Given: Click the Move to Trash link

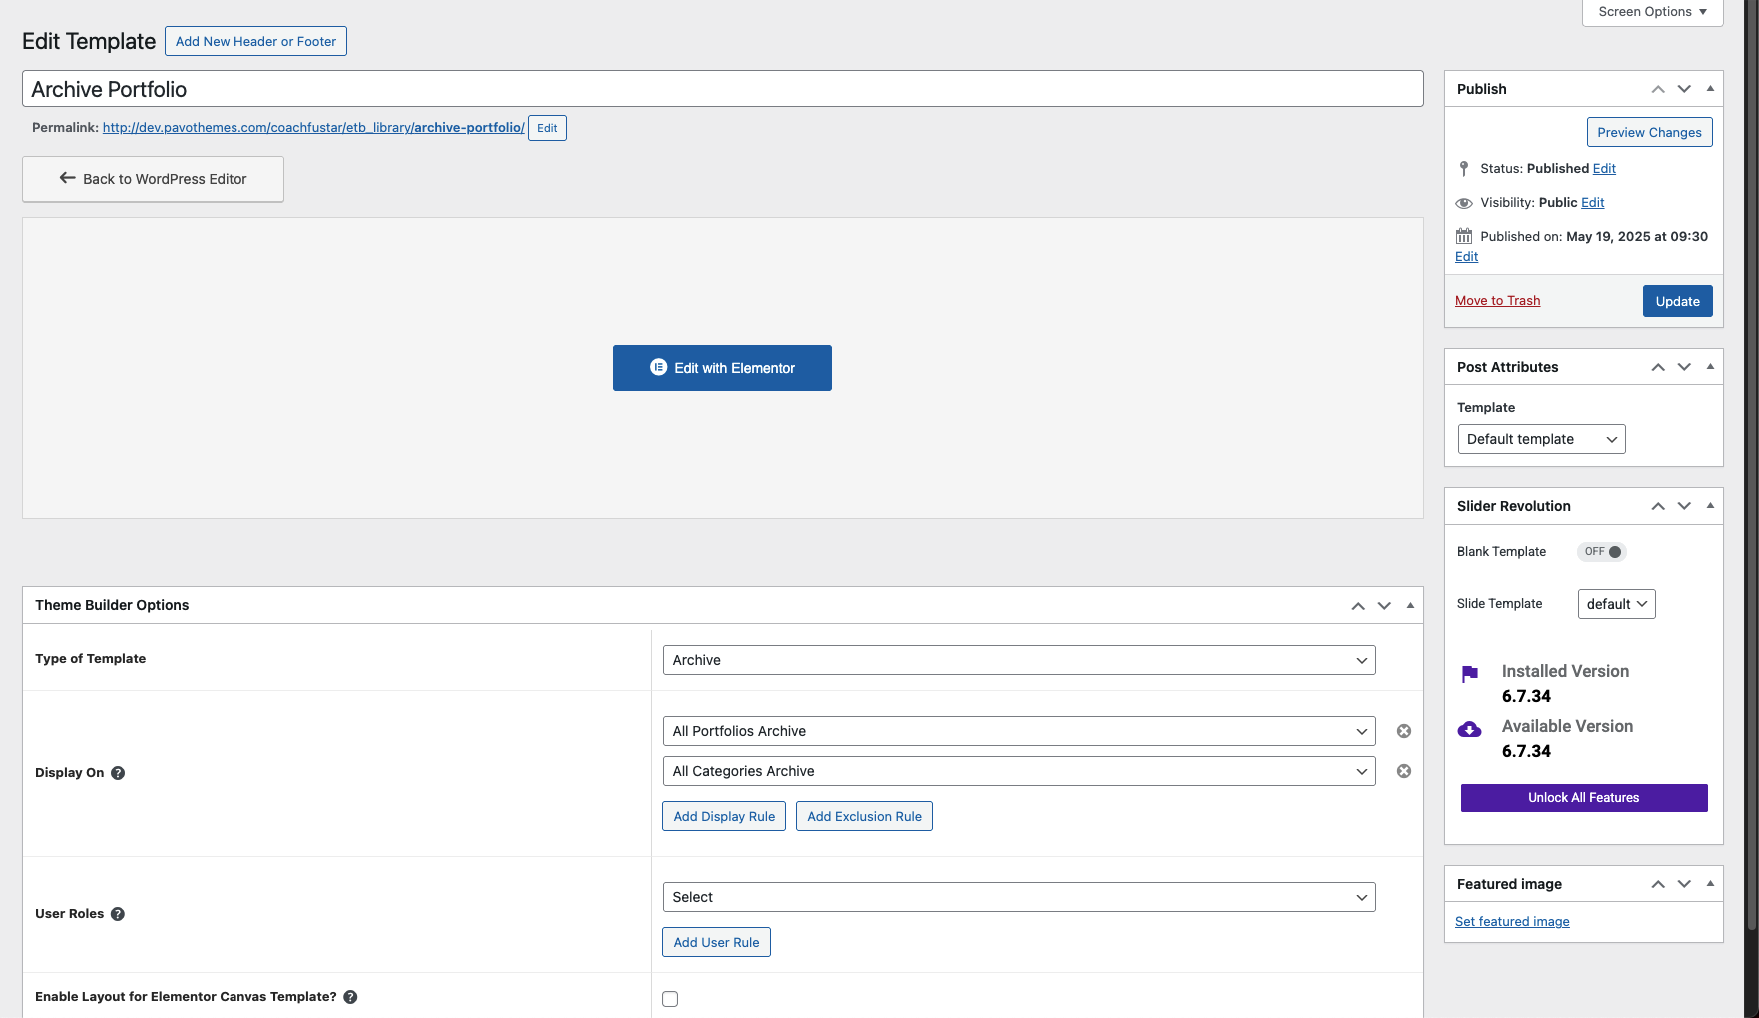Looking at the screenshot, I should point(1497,301).
